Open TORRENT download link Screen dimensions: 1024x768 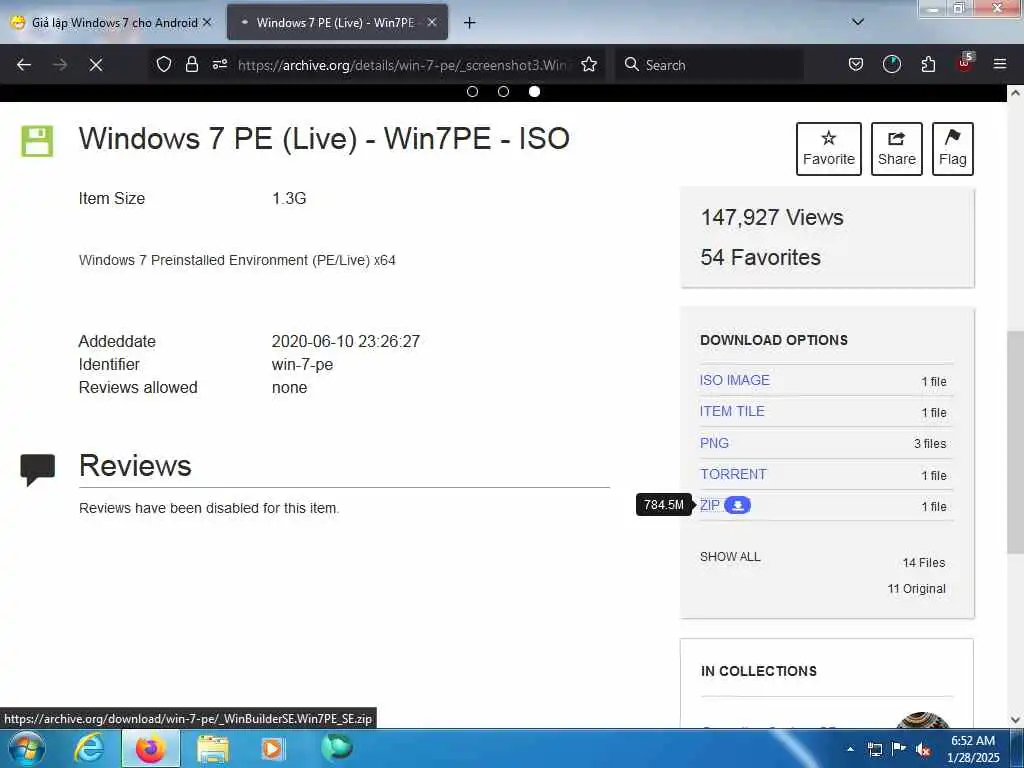tap(733, 474)
